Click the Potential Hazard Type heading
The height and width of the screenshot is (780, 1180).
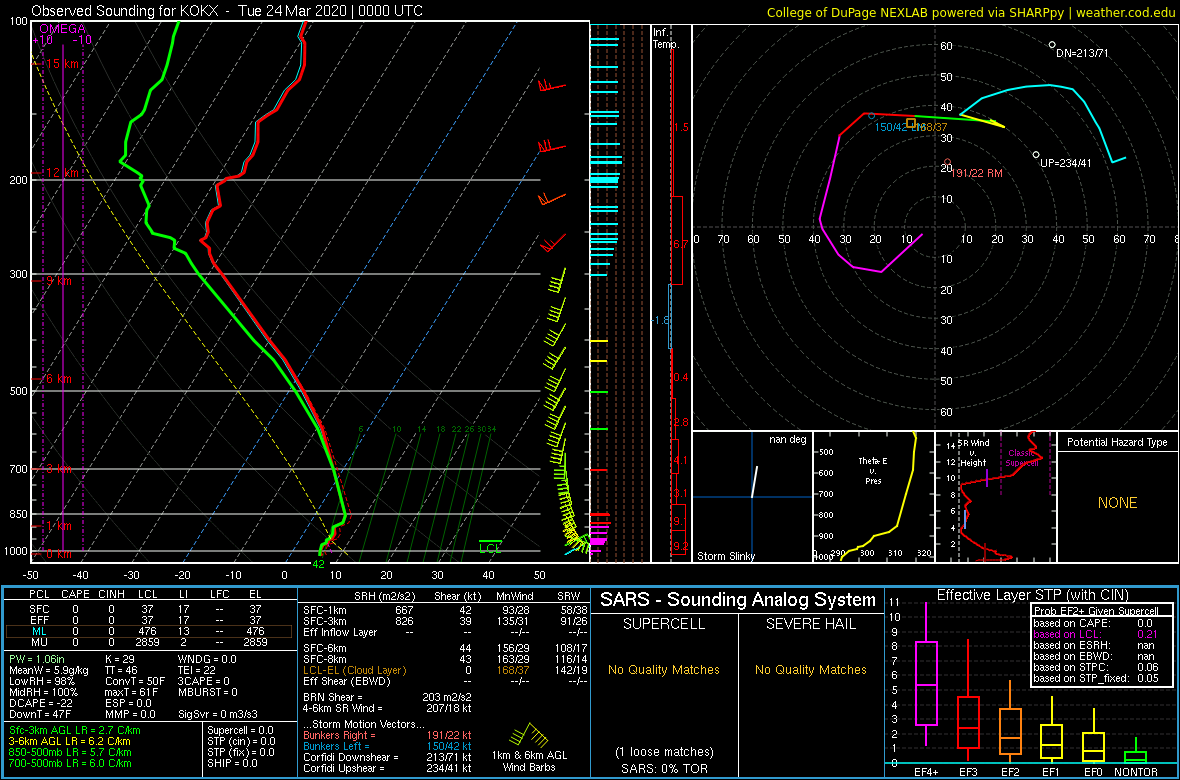click(x=1118, y=443)
